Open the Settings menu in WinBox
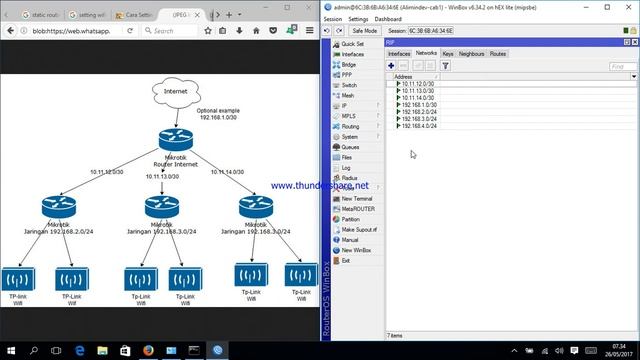This screenshot has height=360, width=640. pos(358,19)
